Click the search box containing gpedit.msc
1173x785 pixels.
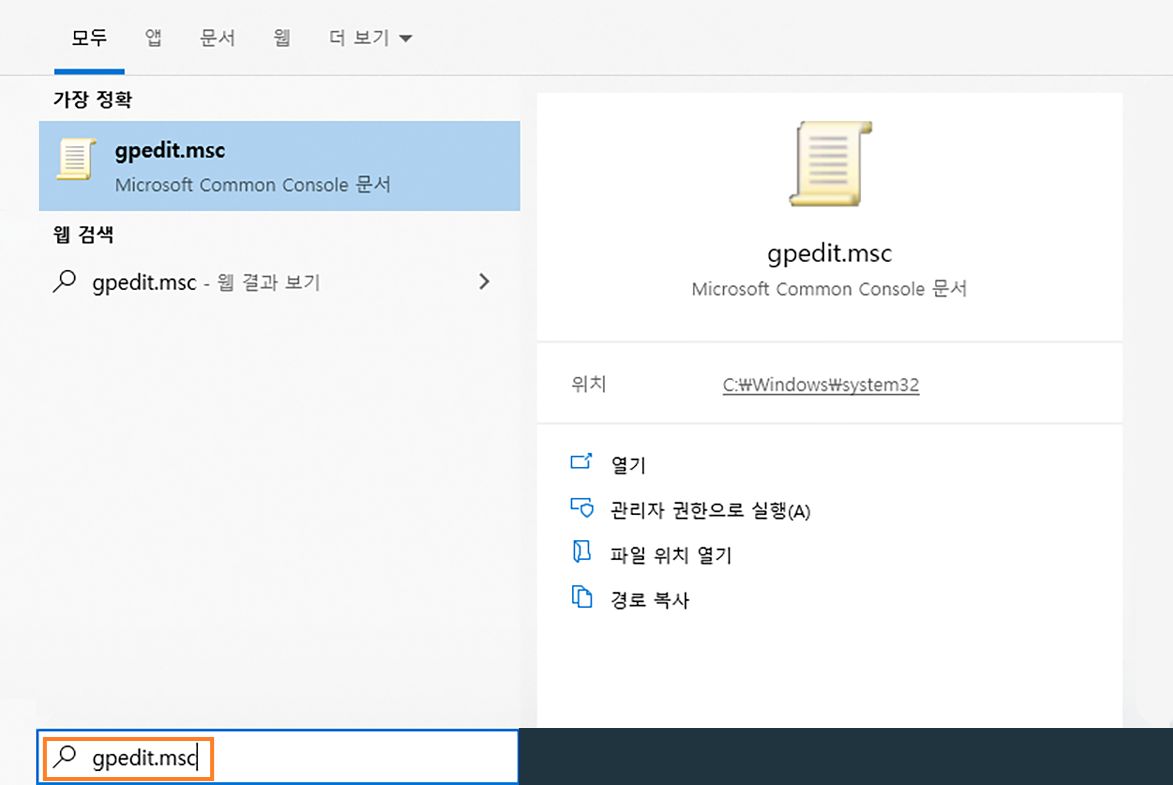(278, 757)
